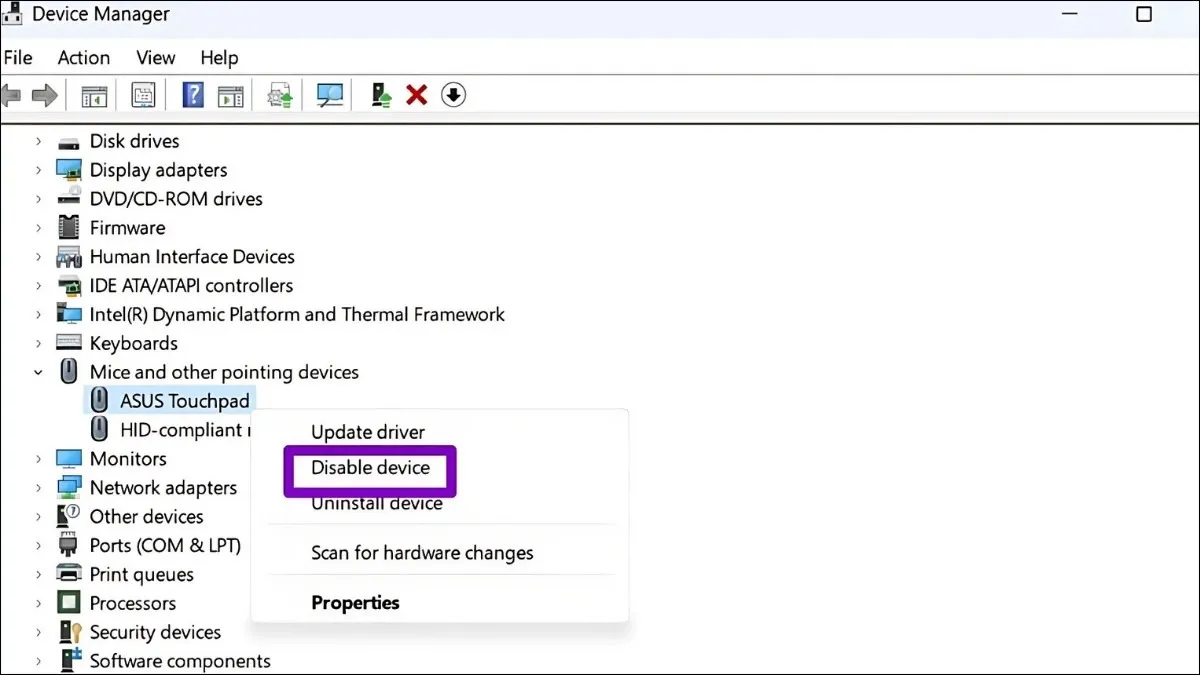This screenshot has width=1200, height=675.
Task: Click the Forward arrow in the toolbar
Action: click(45, 95)
